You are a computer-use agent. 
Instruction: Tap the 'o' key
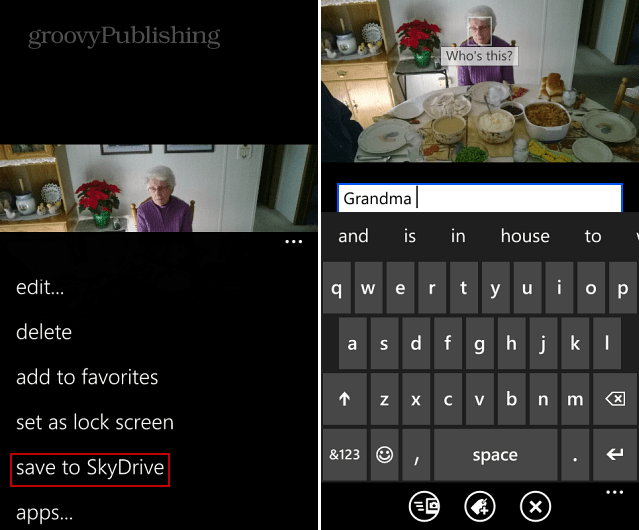pos(591,288)
